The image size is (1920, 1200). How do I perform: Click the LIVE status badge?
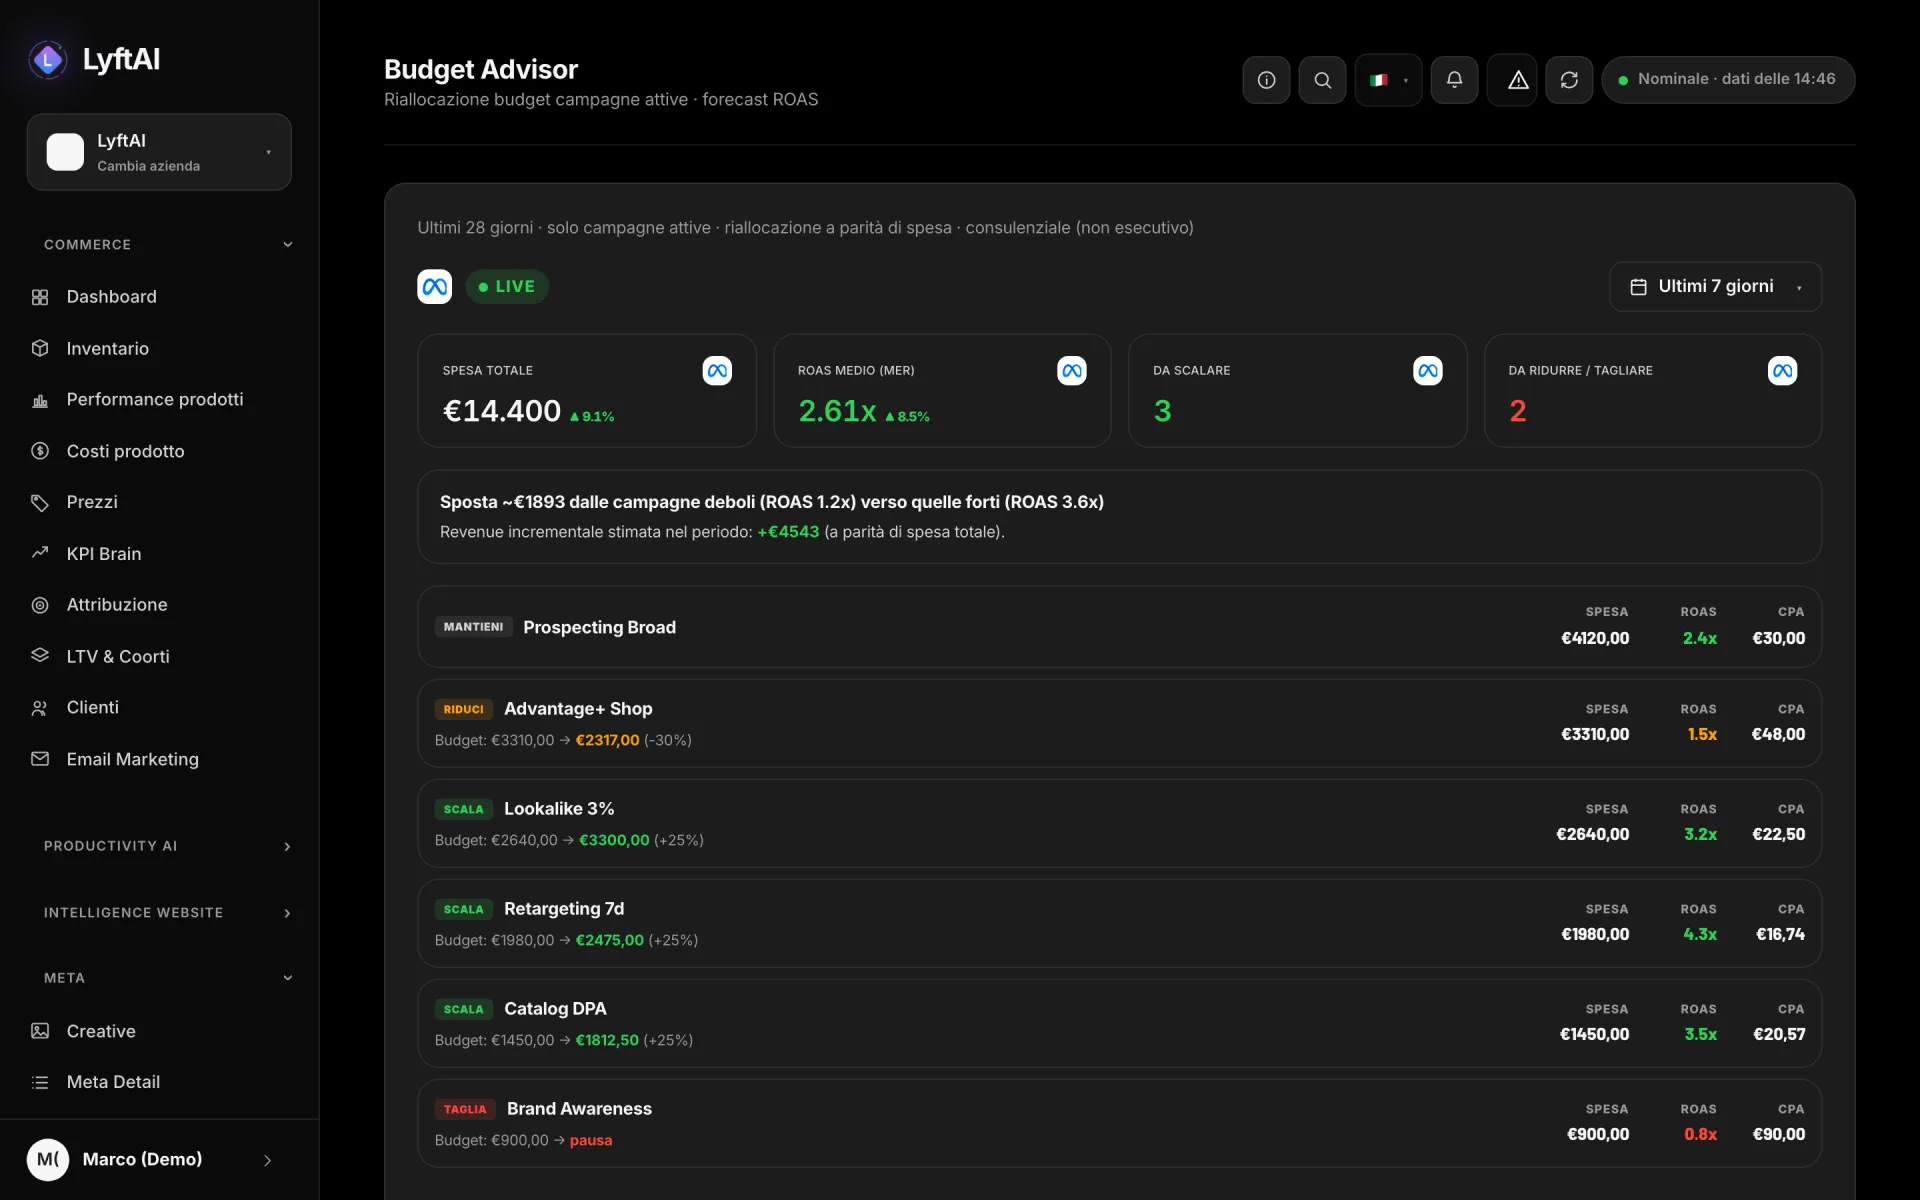[507, 287]
